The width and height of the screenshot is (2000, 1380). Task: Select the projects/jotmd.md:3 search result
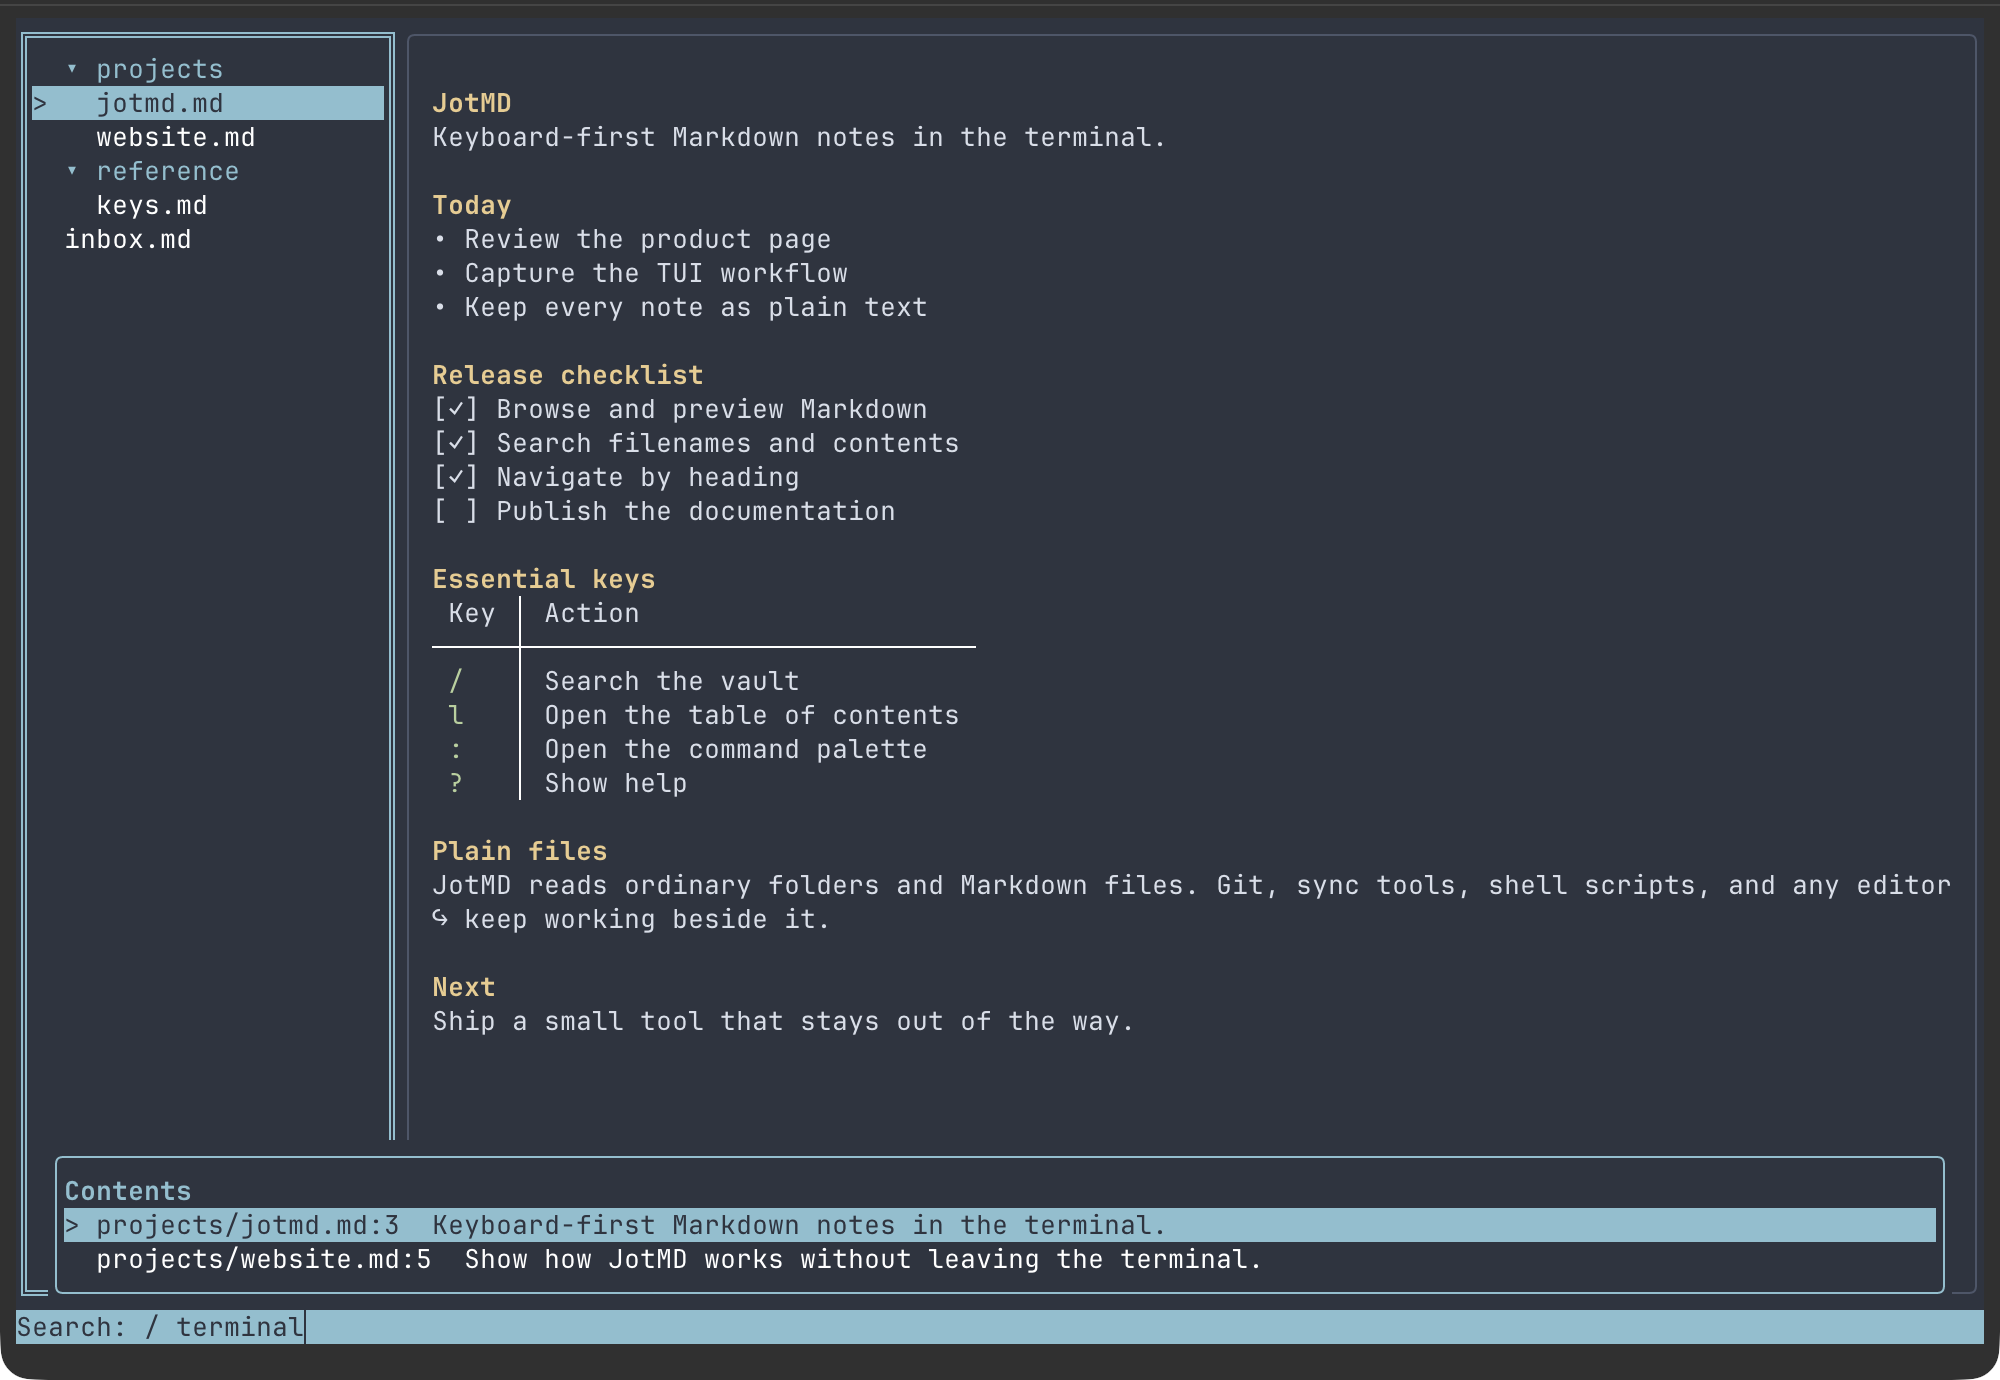(1000, 1225)
